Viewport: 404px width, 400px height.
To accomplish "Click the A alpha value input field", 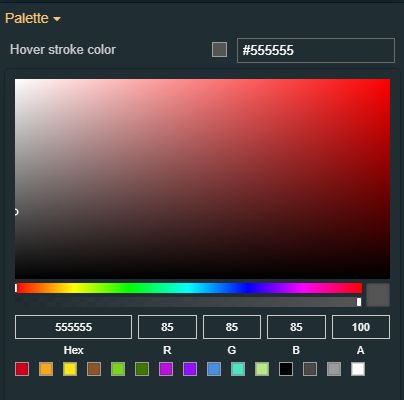I will pos(361,327).
